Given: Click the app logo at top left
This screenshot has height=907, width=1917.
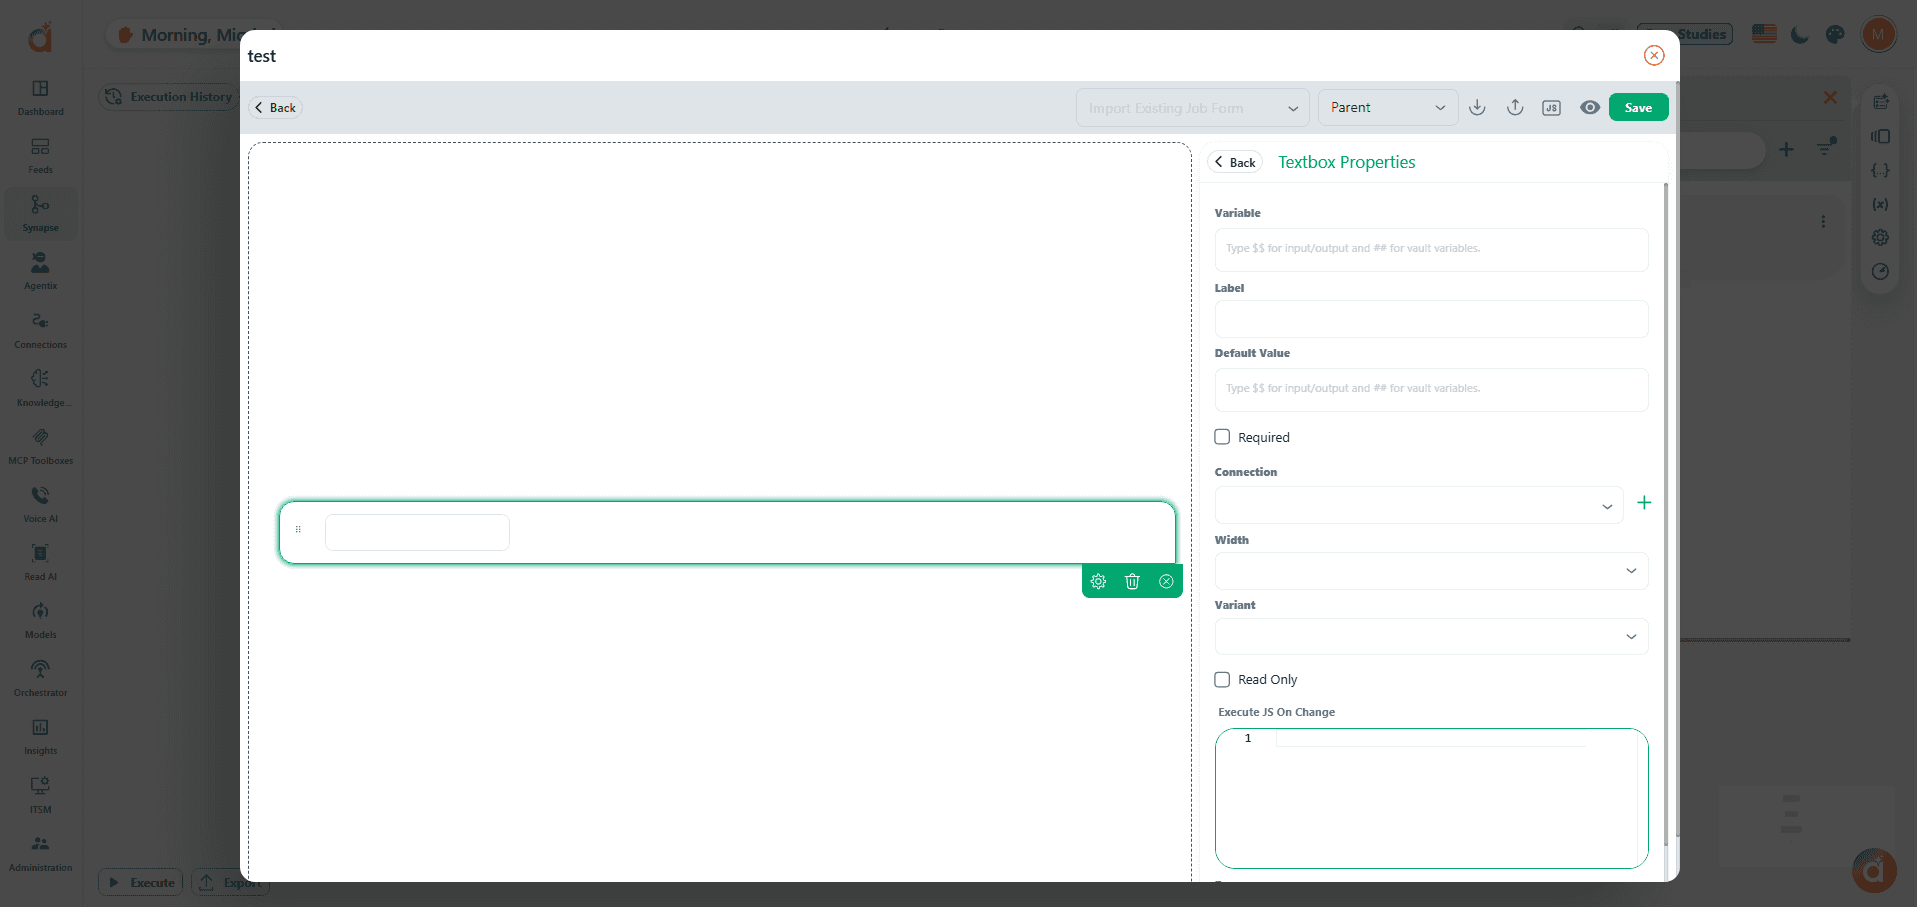Looking at the screenshot, I should tap(40, 38).
